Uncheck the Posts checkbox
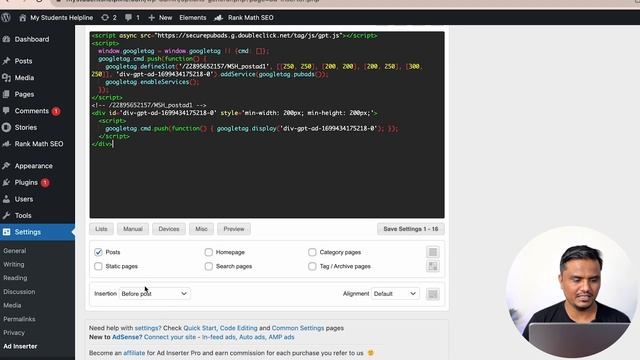 (x=98, y=252)
